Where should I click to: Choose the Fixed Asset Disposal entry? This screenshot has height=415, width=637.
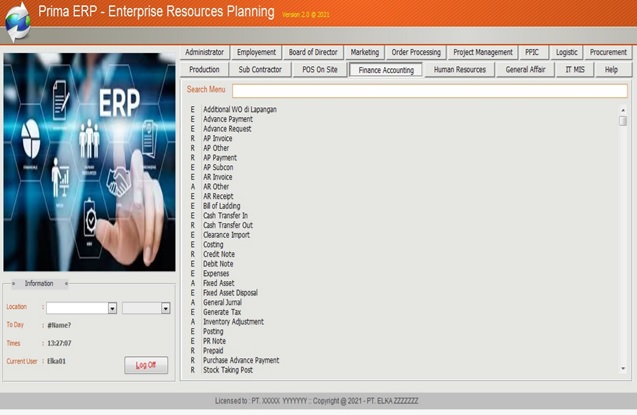point(230,293)
